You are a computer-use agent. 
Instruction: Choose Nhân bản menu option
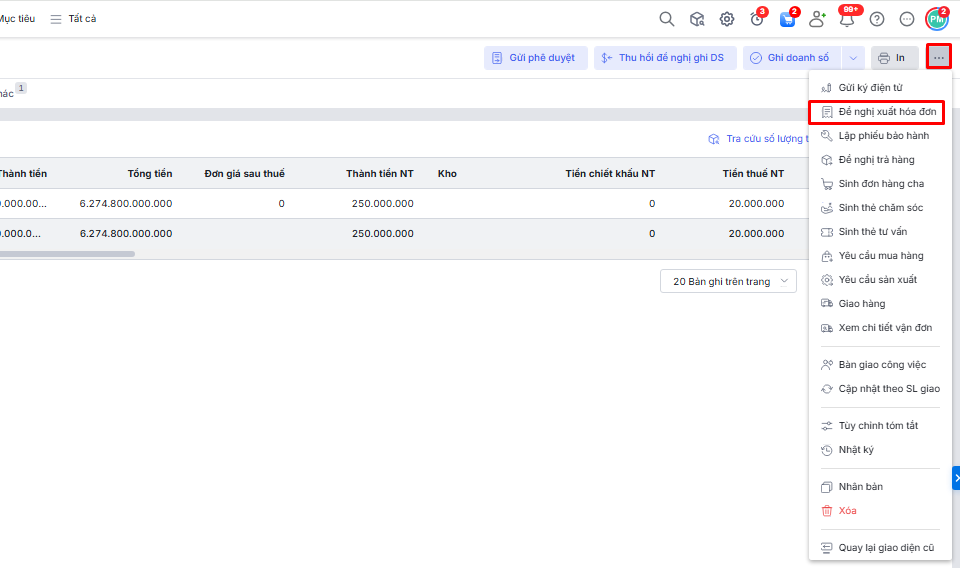[860, 487]
